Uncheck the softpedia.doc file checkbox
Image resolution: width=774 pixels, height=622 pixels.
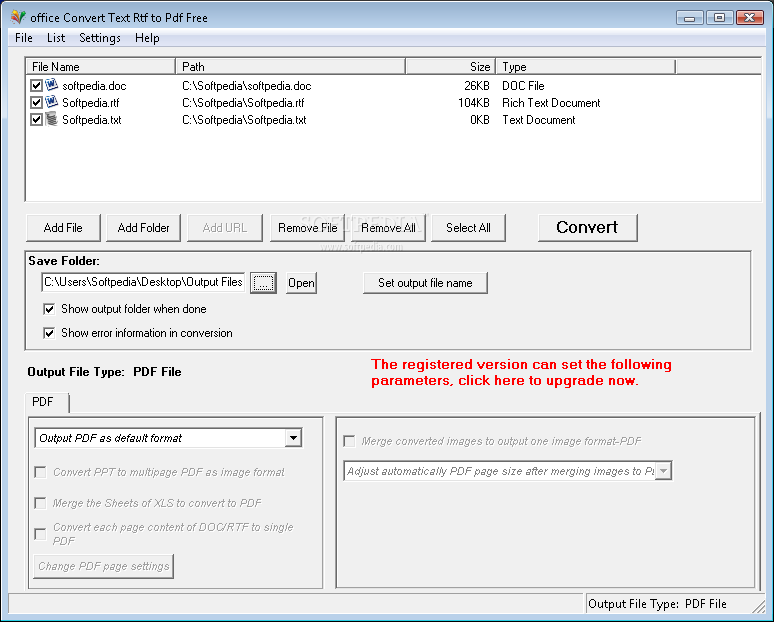36,85
